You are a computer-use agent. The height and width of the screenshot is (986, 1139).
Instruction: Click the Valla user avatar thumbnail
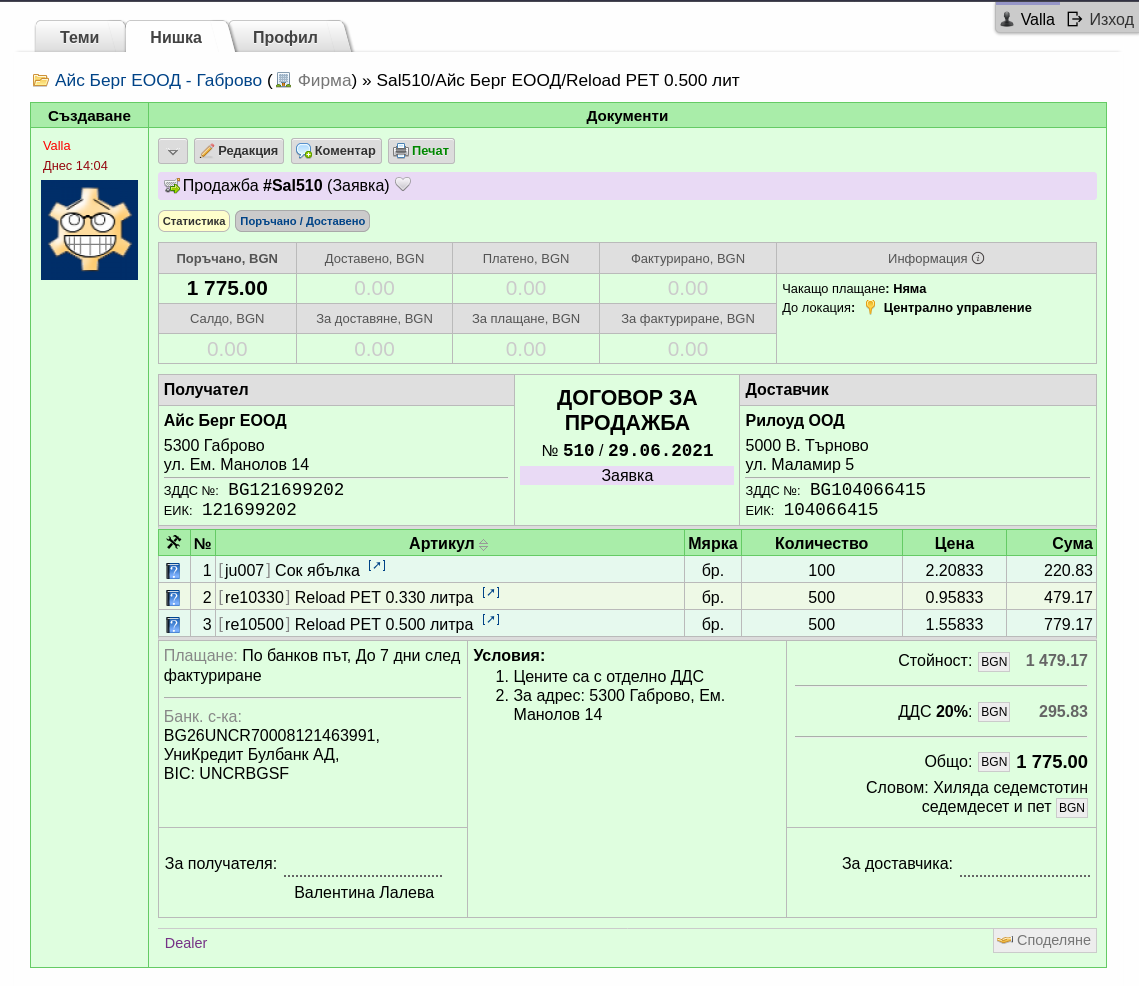[89, 230]
